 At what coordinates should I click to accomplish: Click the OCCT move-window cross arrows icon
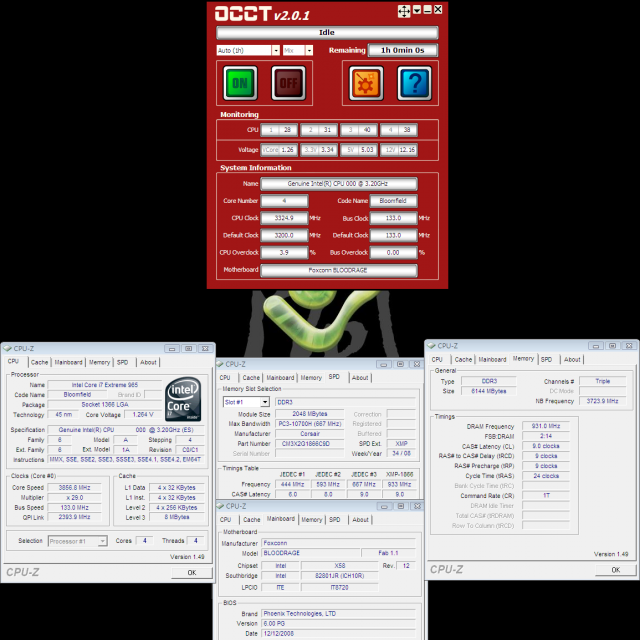(404, 11)
